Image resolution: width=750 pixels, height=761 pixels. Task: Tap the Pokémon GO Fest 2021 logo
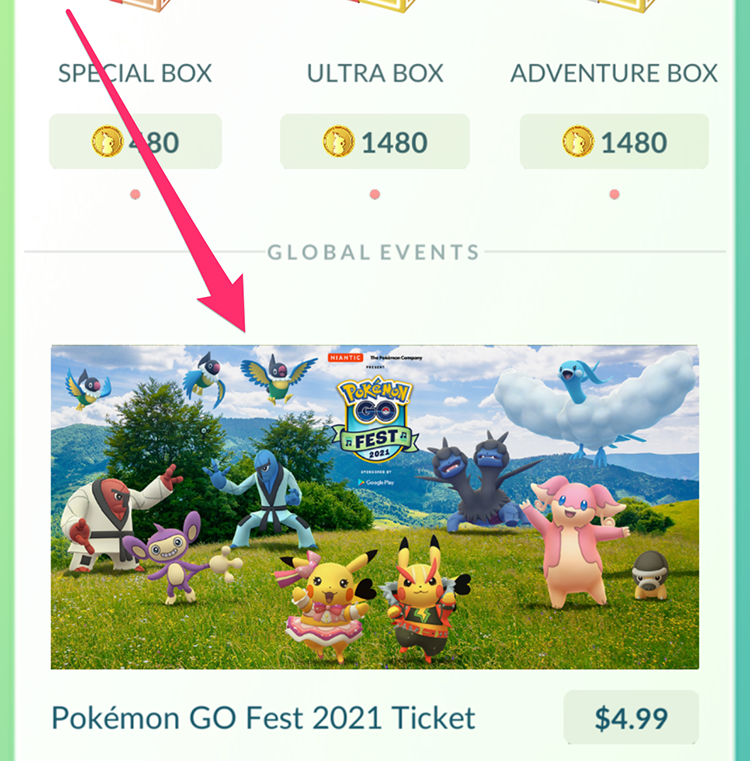(x=374, y=419)
